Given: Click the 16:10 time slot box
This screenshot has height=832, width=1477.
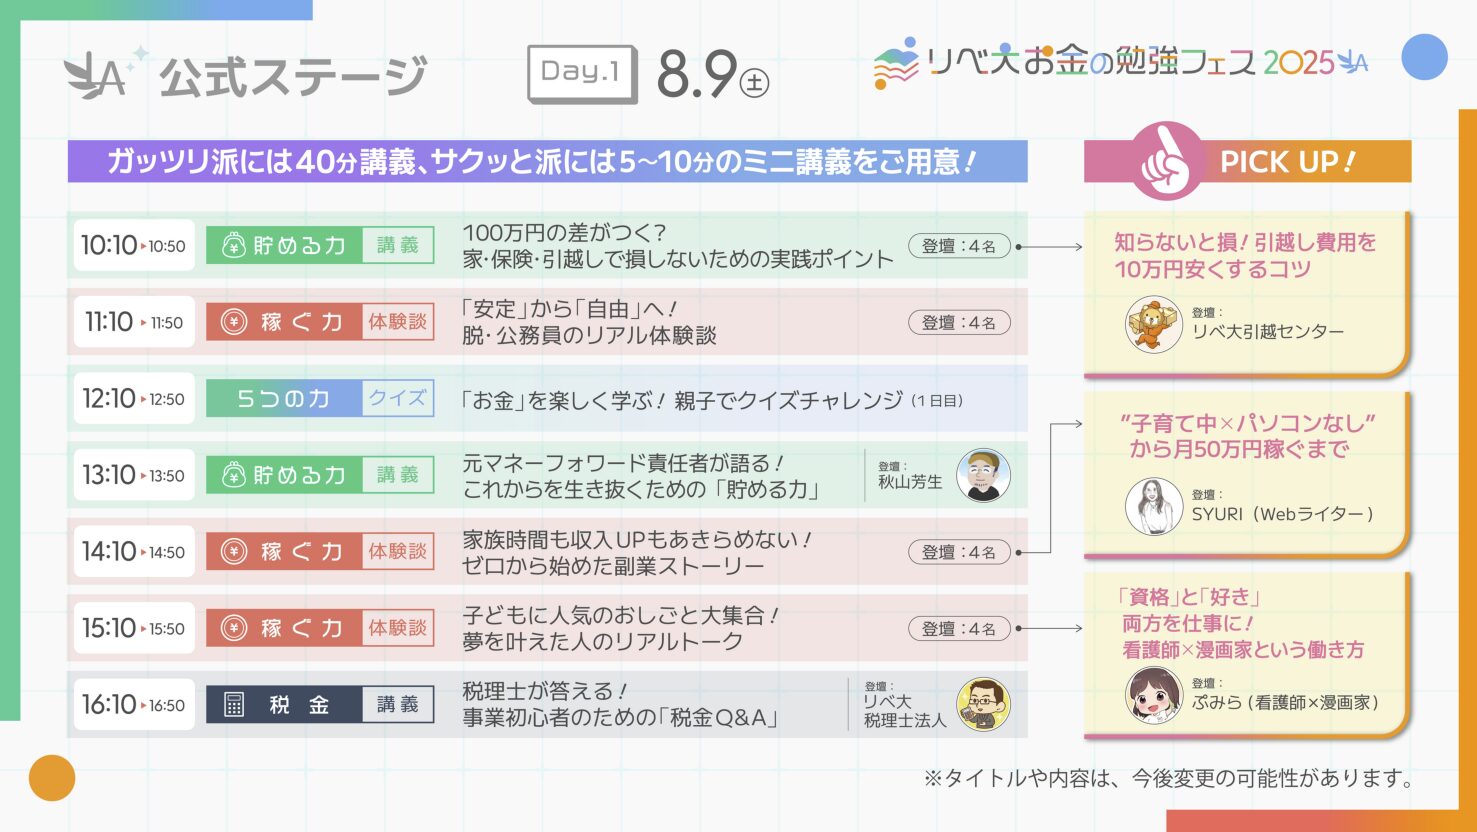Looking at the screenshot, I should click(134, 705).
